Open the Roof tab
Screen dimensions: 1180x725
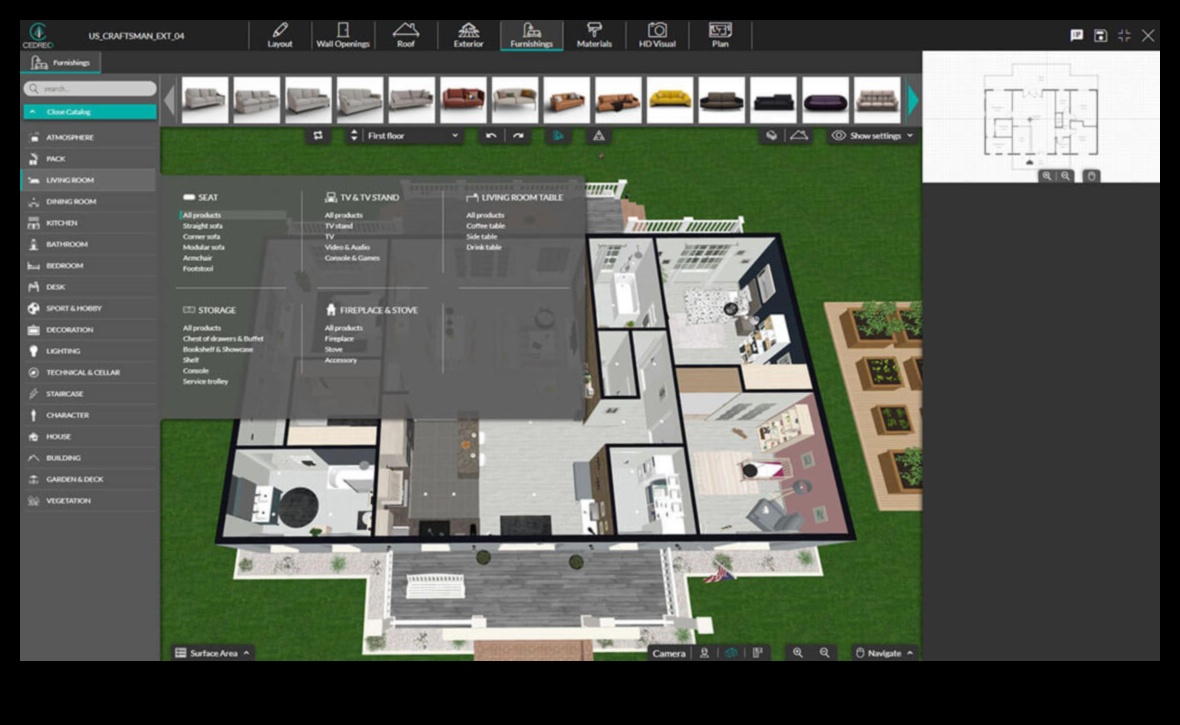click(405, 35)
